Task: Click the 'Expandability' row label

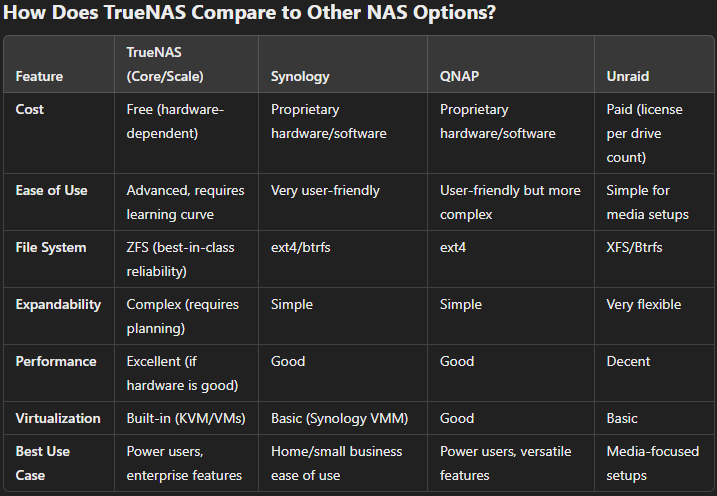Action: [x=58, y=304]
